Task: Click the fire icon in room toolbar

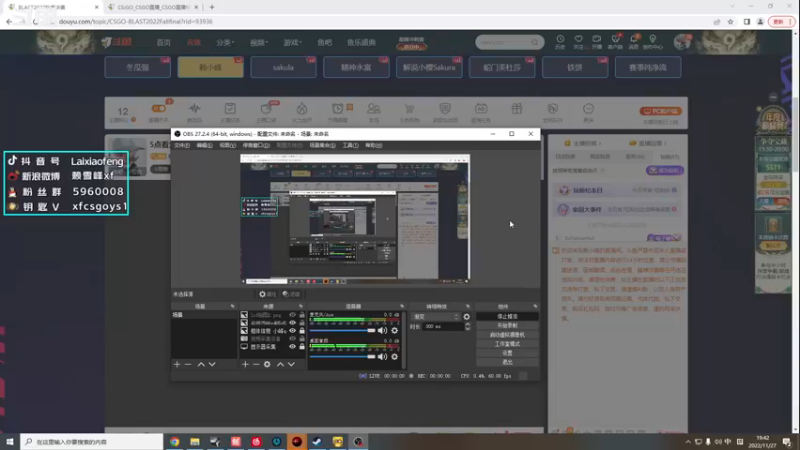Action: [302, 109]
